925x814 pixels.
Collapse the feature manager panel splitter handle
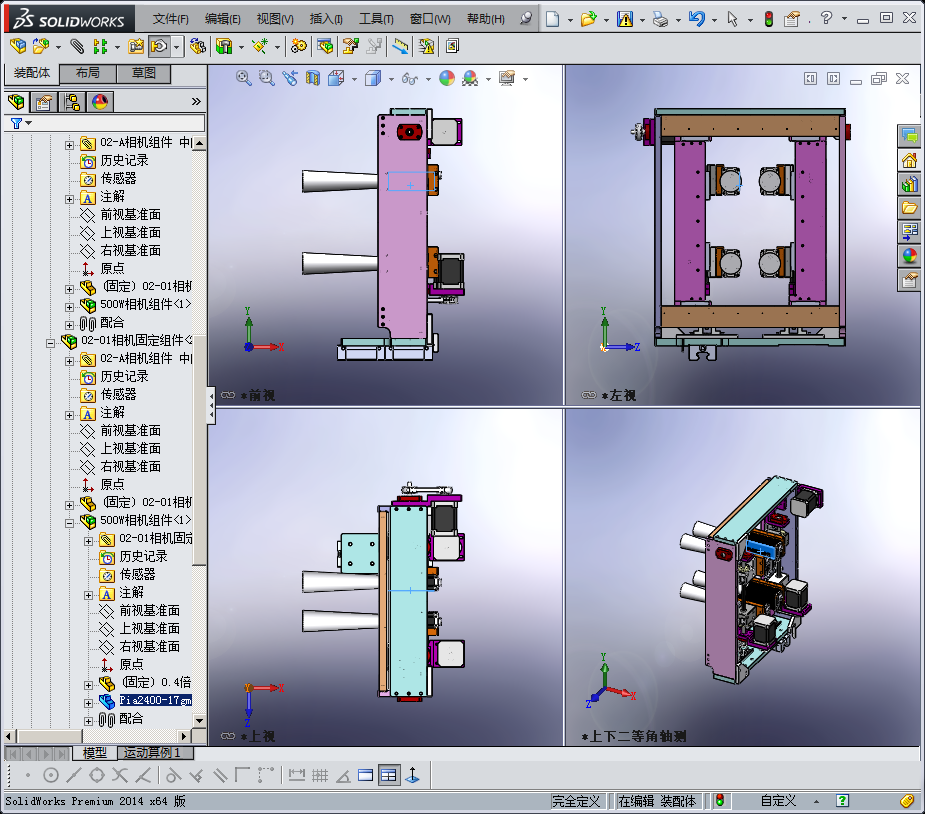[x=211, y=405]
